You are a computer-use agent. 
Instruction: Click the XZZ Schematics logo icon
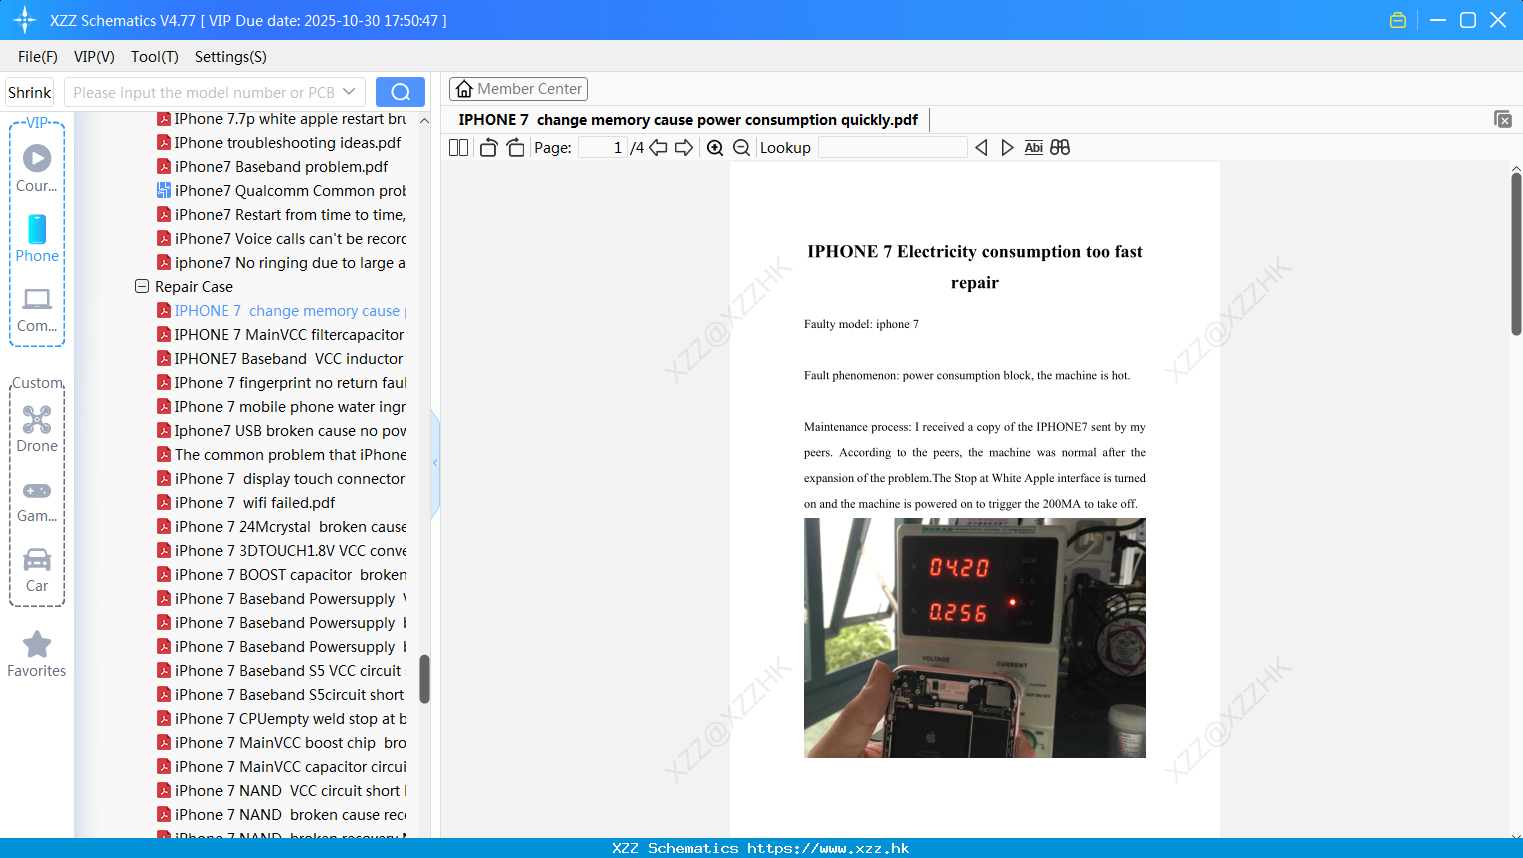click(25, 20)
